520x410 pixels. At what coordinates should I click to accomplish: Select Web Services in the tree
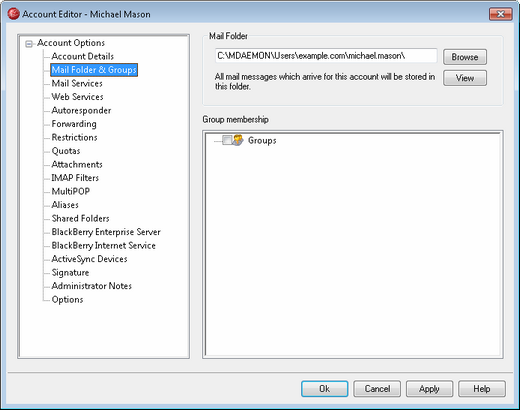[x=77, y=97]
